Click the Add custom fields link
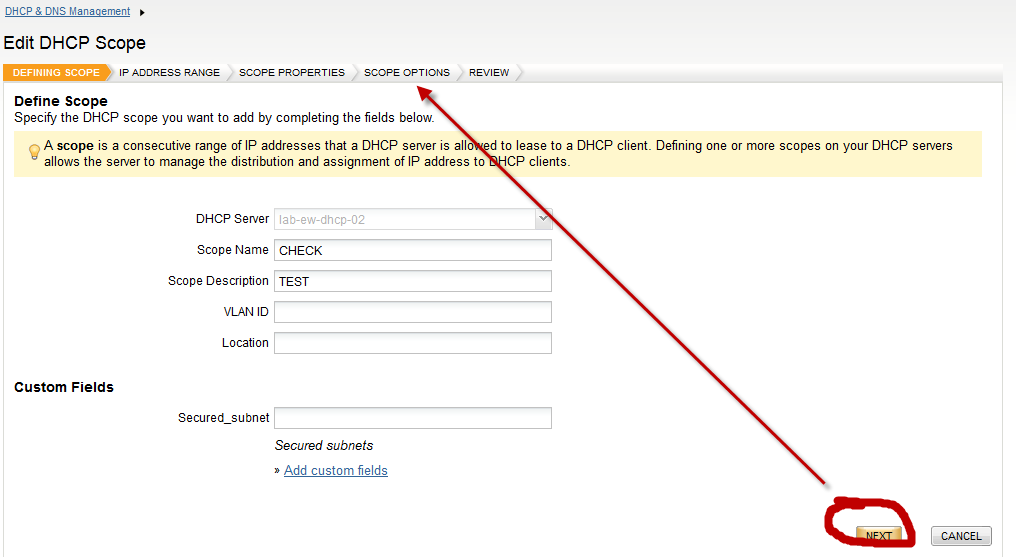Viewport: 1016px width, 557px height. point(336,471)
